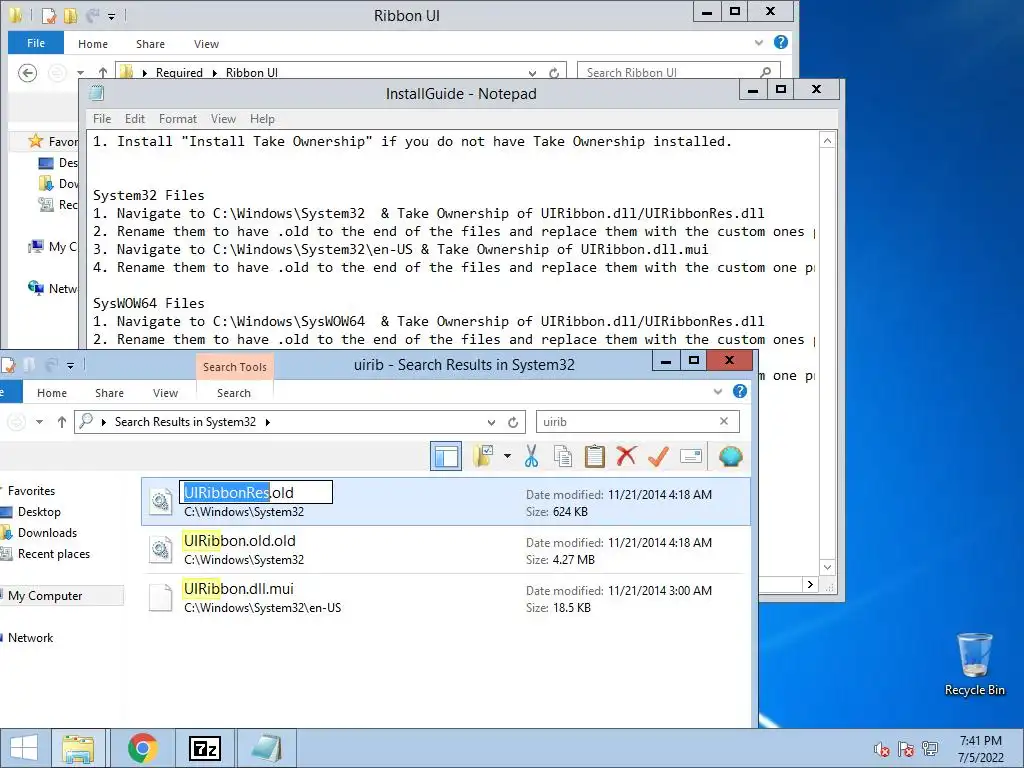
Task: Switch to Notepad from the taskbar
Action: tap(266, 748)
